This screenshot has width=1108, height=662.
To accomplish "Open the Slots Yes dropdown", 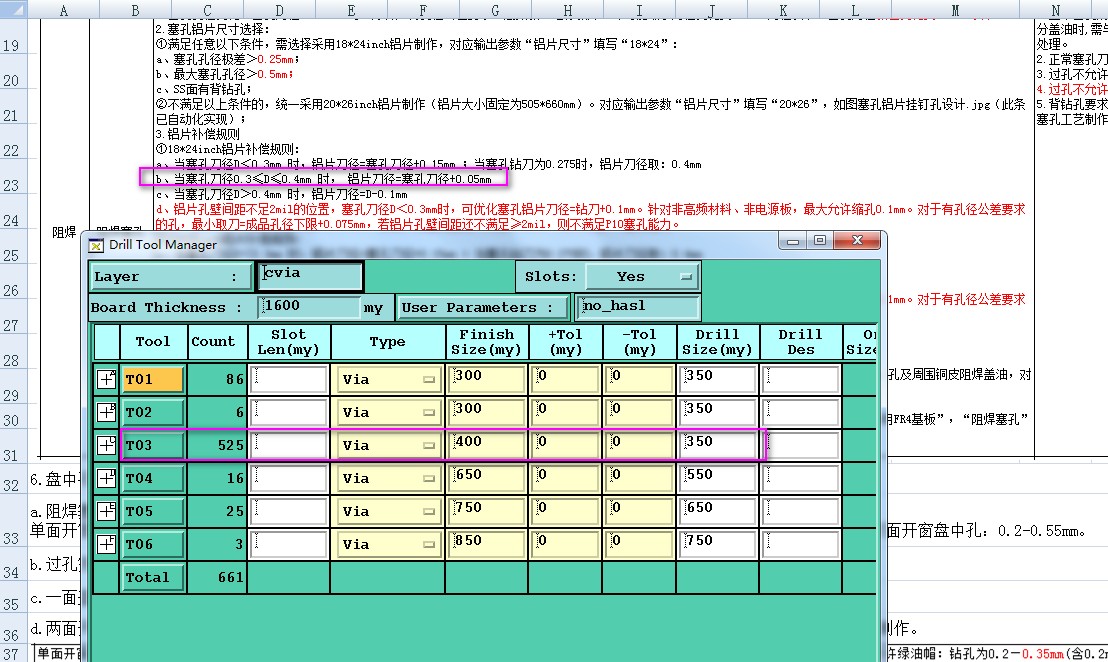I will click(x=642, y=276).
